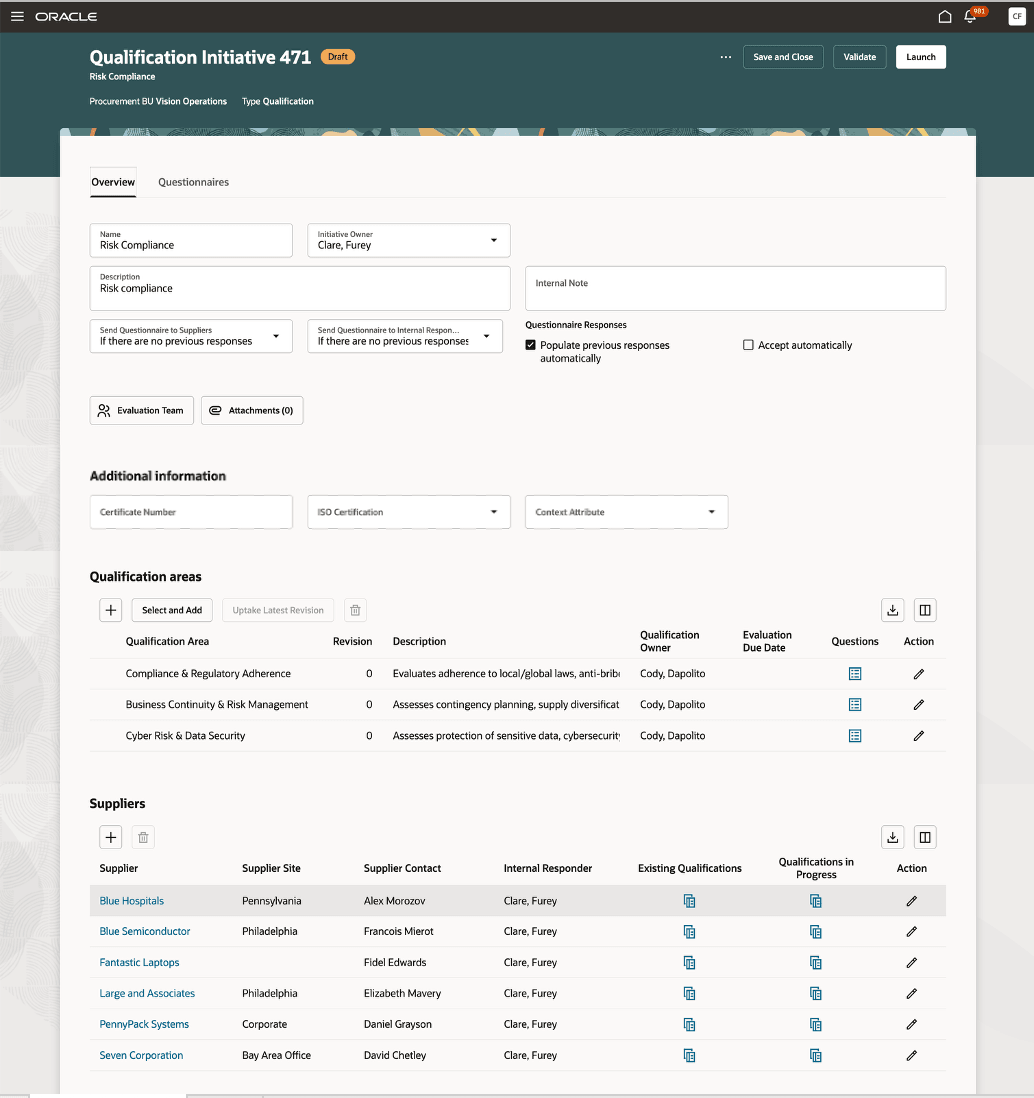The image size is (1034, 1098).
Task: Expand the ISO Certification dropdown
Action: pyautogui.click(x=493, y=512)
